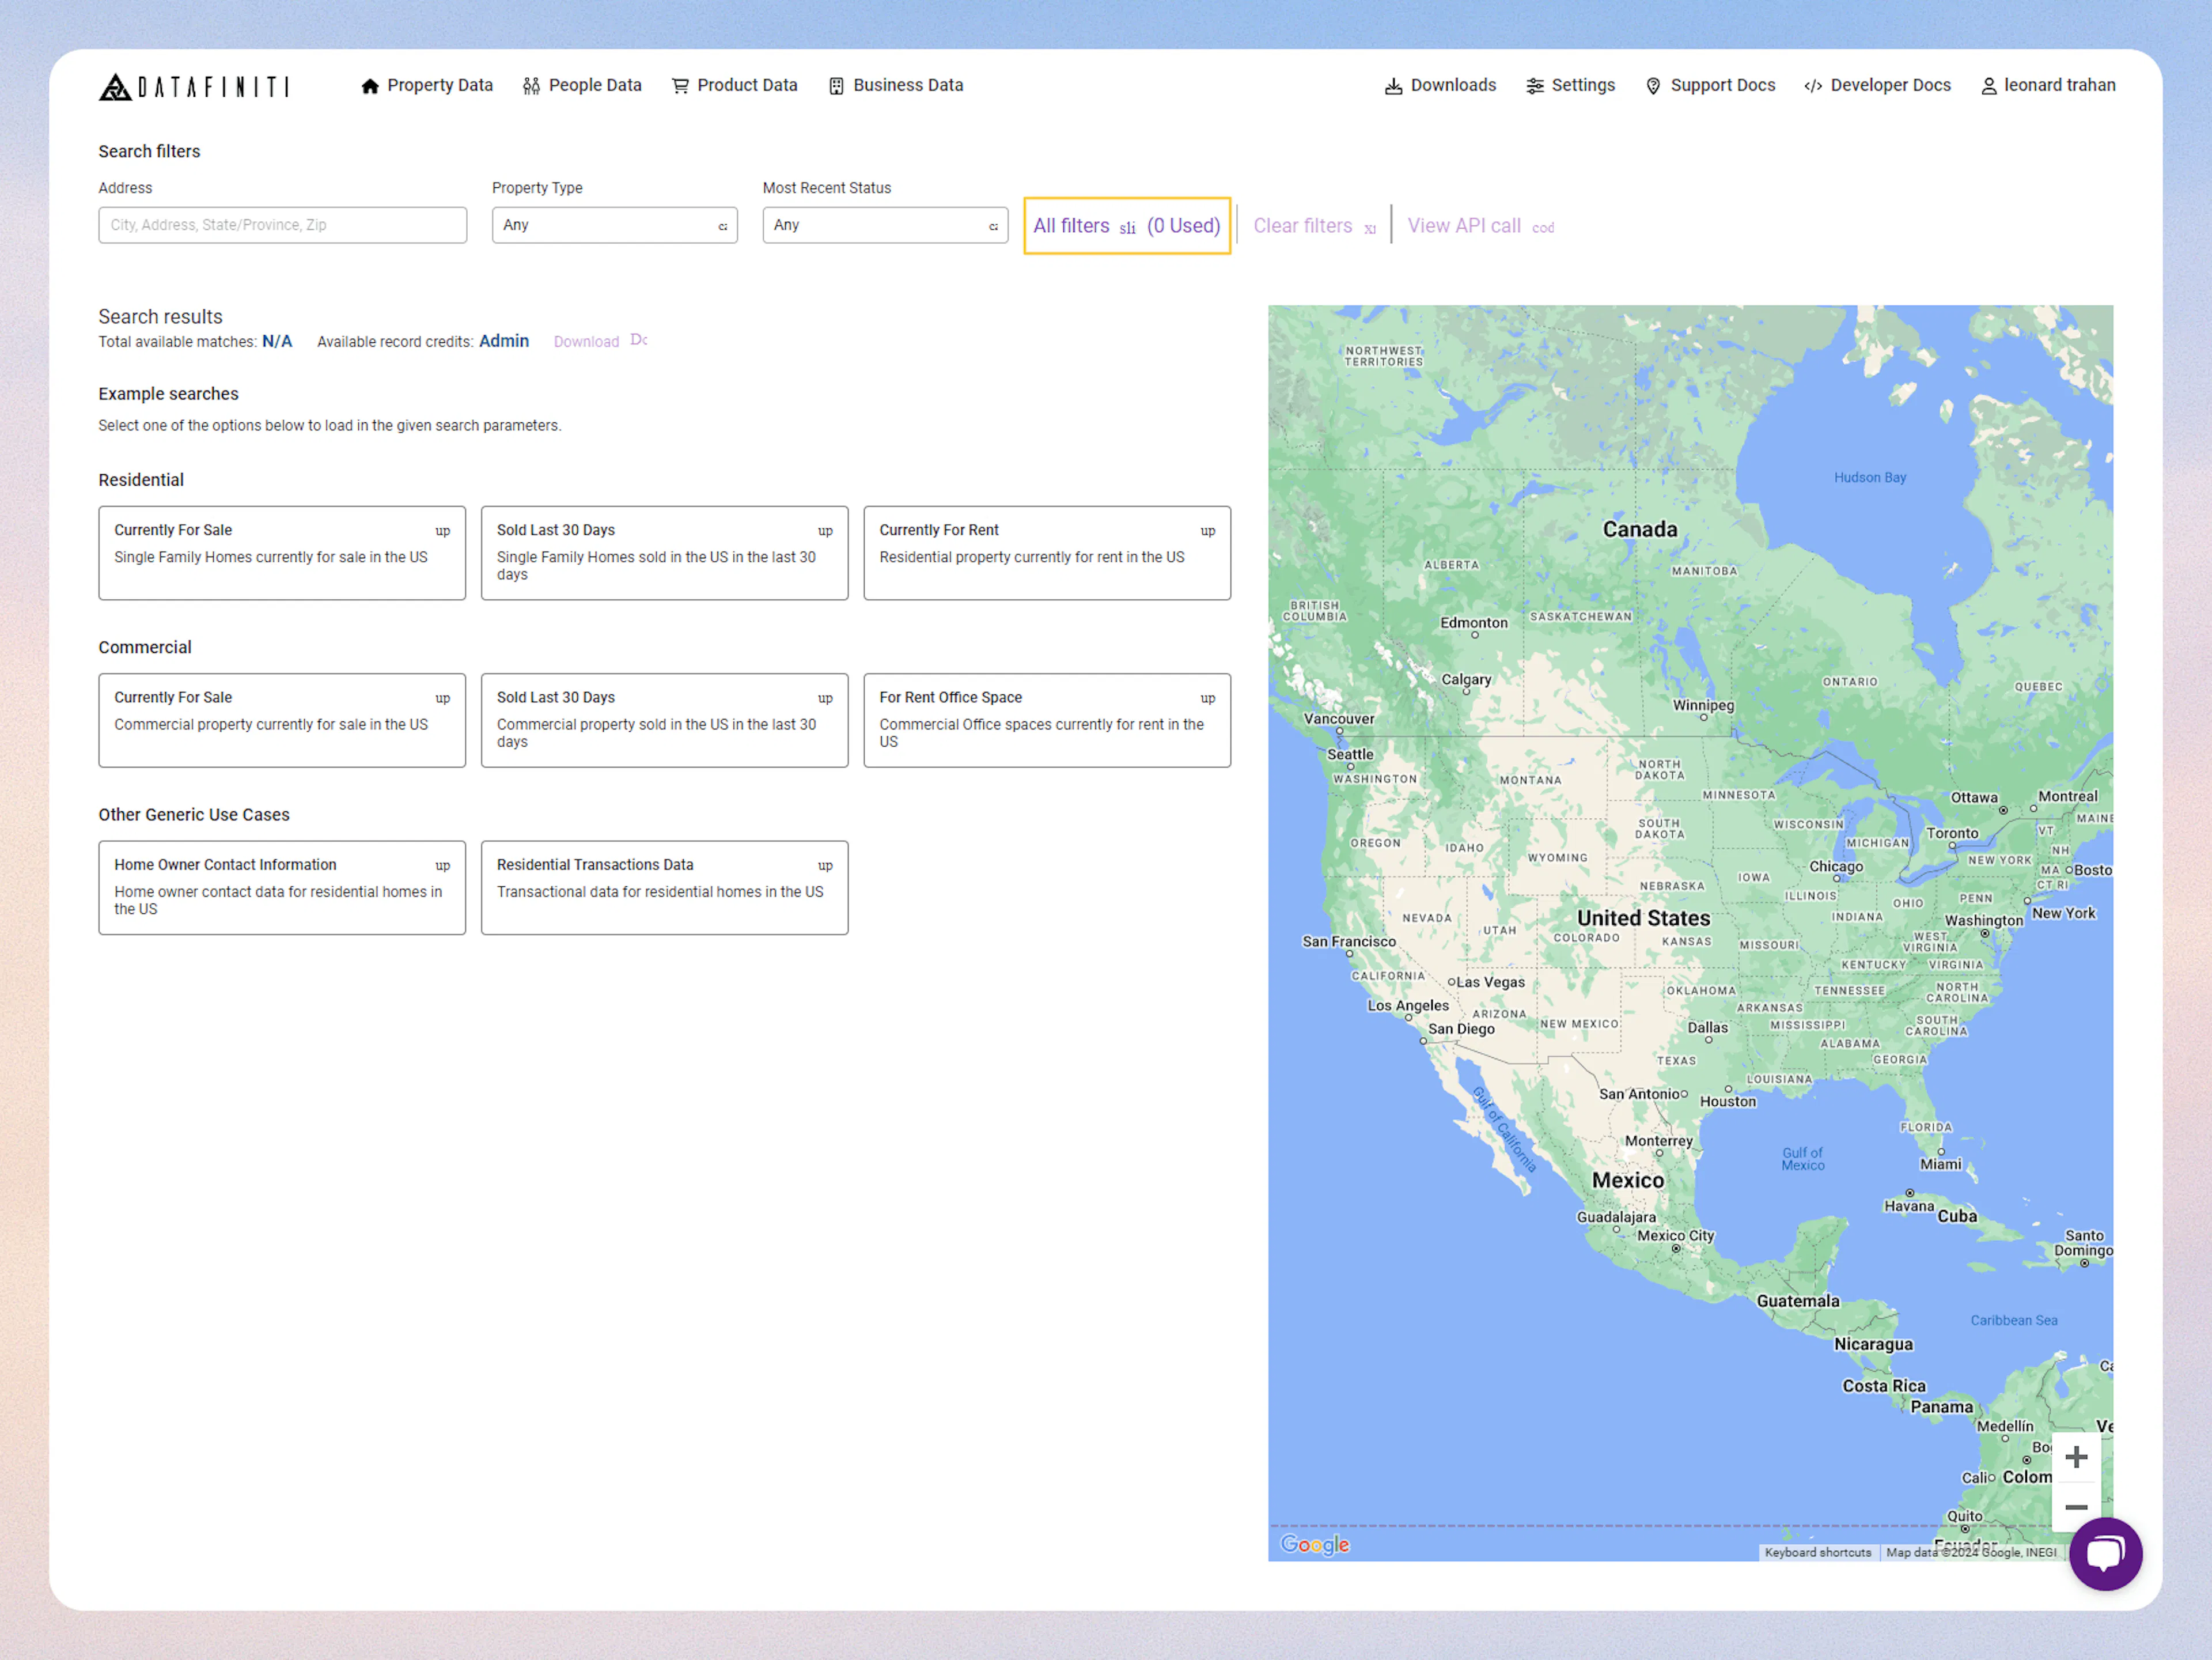
Task: Click the Support Docs pin icon
Action: [1654, 86]
